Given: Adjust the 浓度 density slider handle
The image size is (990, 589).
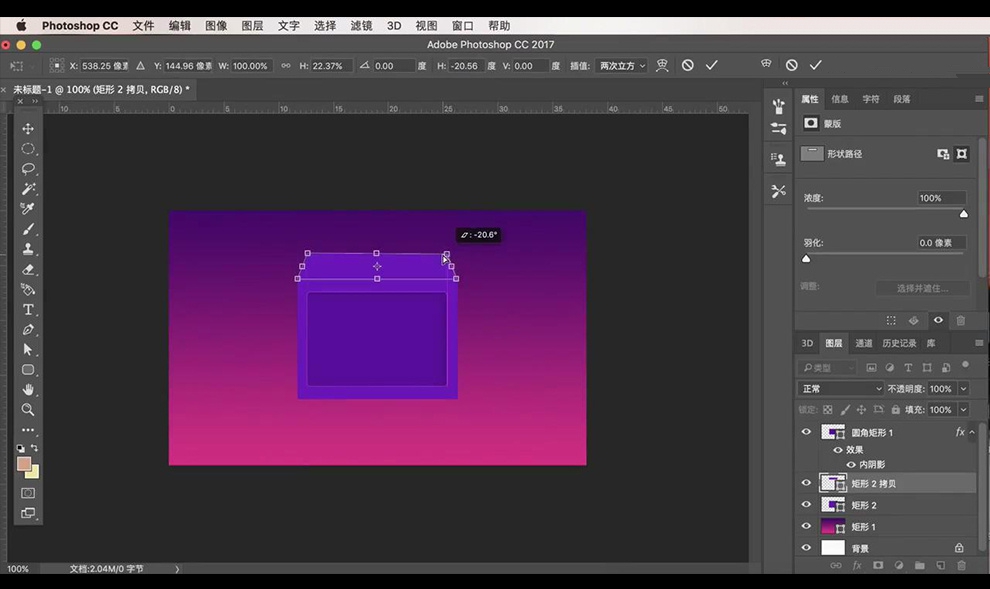Looking at the screenshot, I should click(963, 214).
